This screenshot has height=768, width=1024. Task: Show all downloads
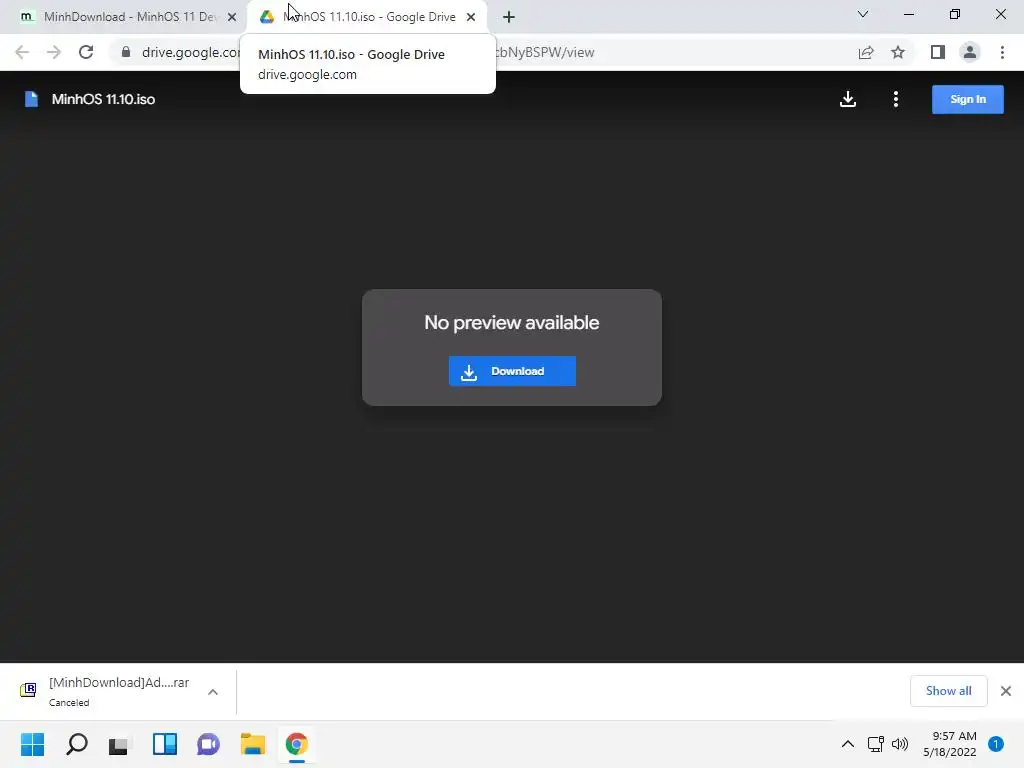click(x=948, y=691)
